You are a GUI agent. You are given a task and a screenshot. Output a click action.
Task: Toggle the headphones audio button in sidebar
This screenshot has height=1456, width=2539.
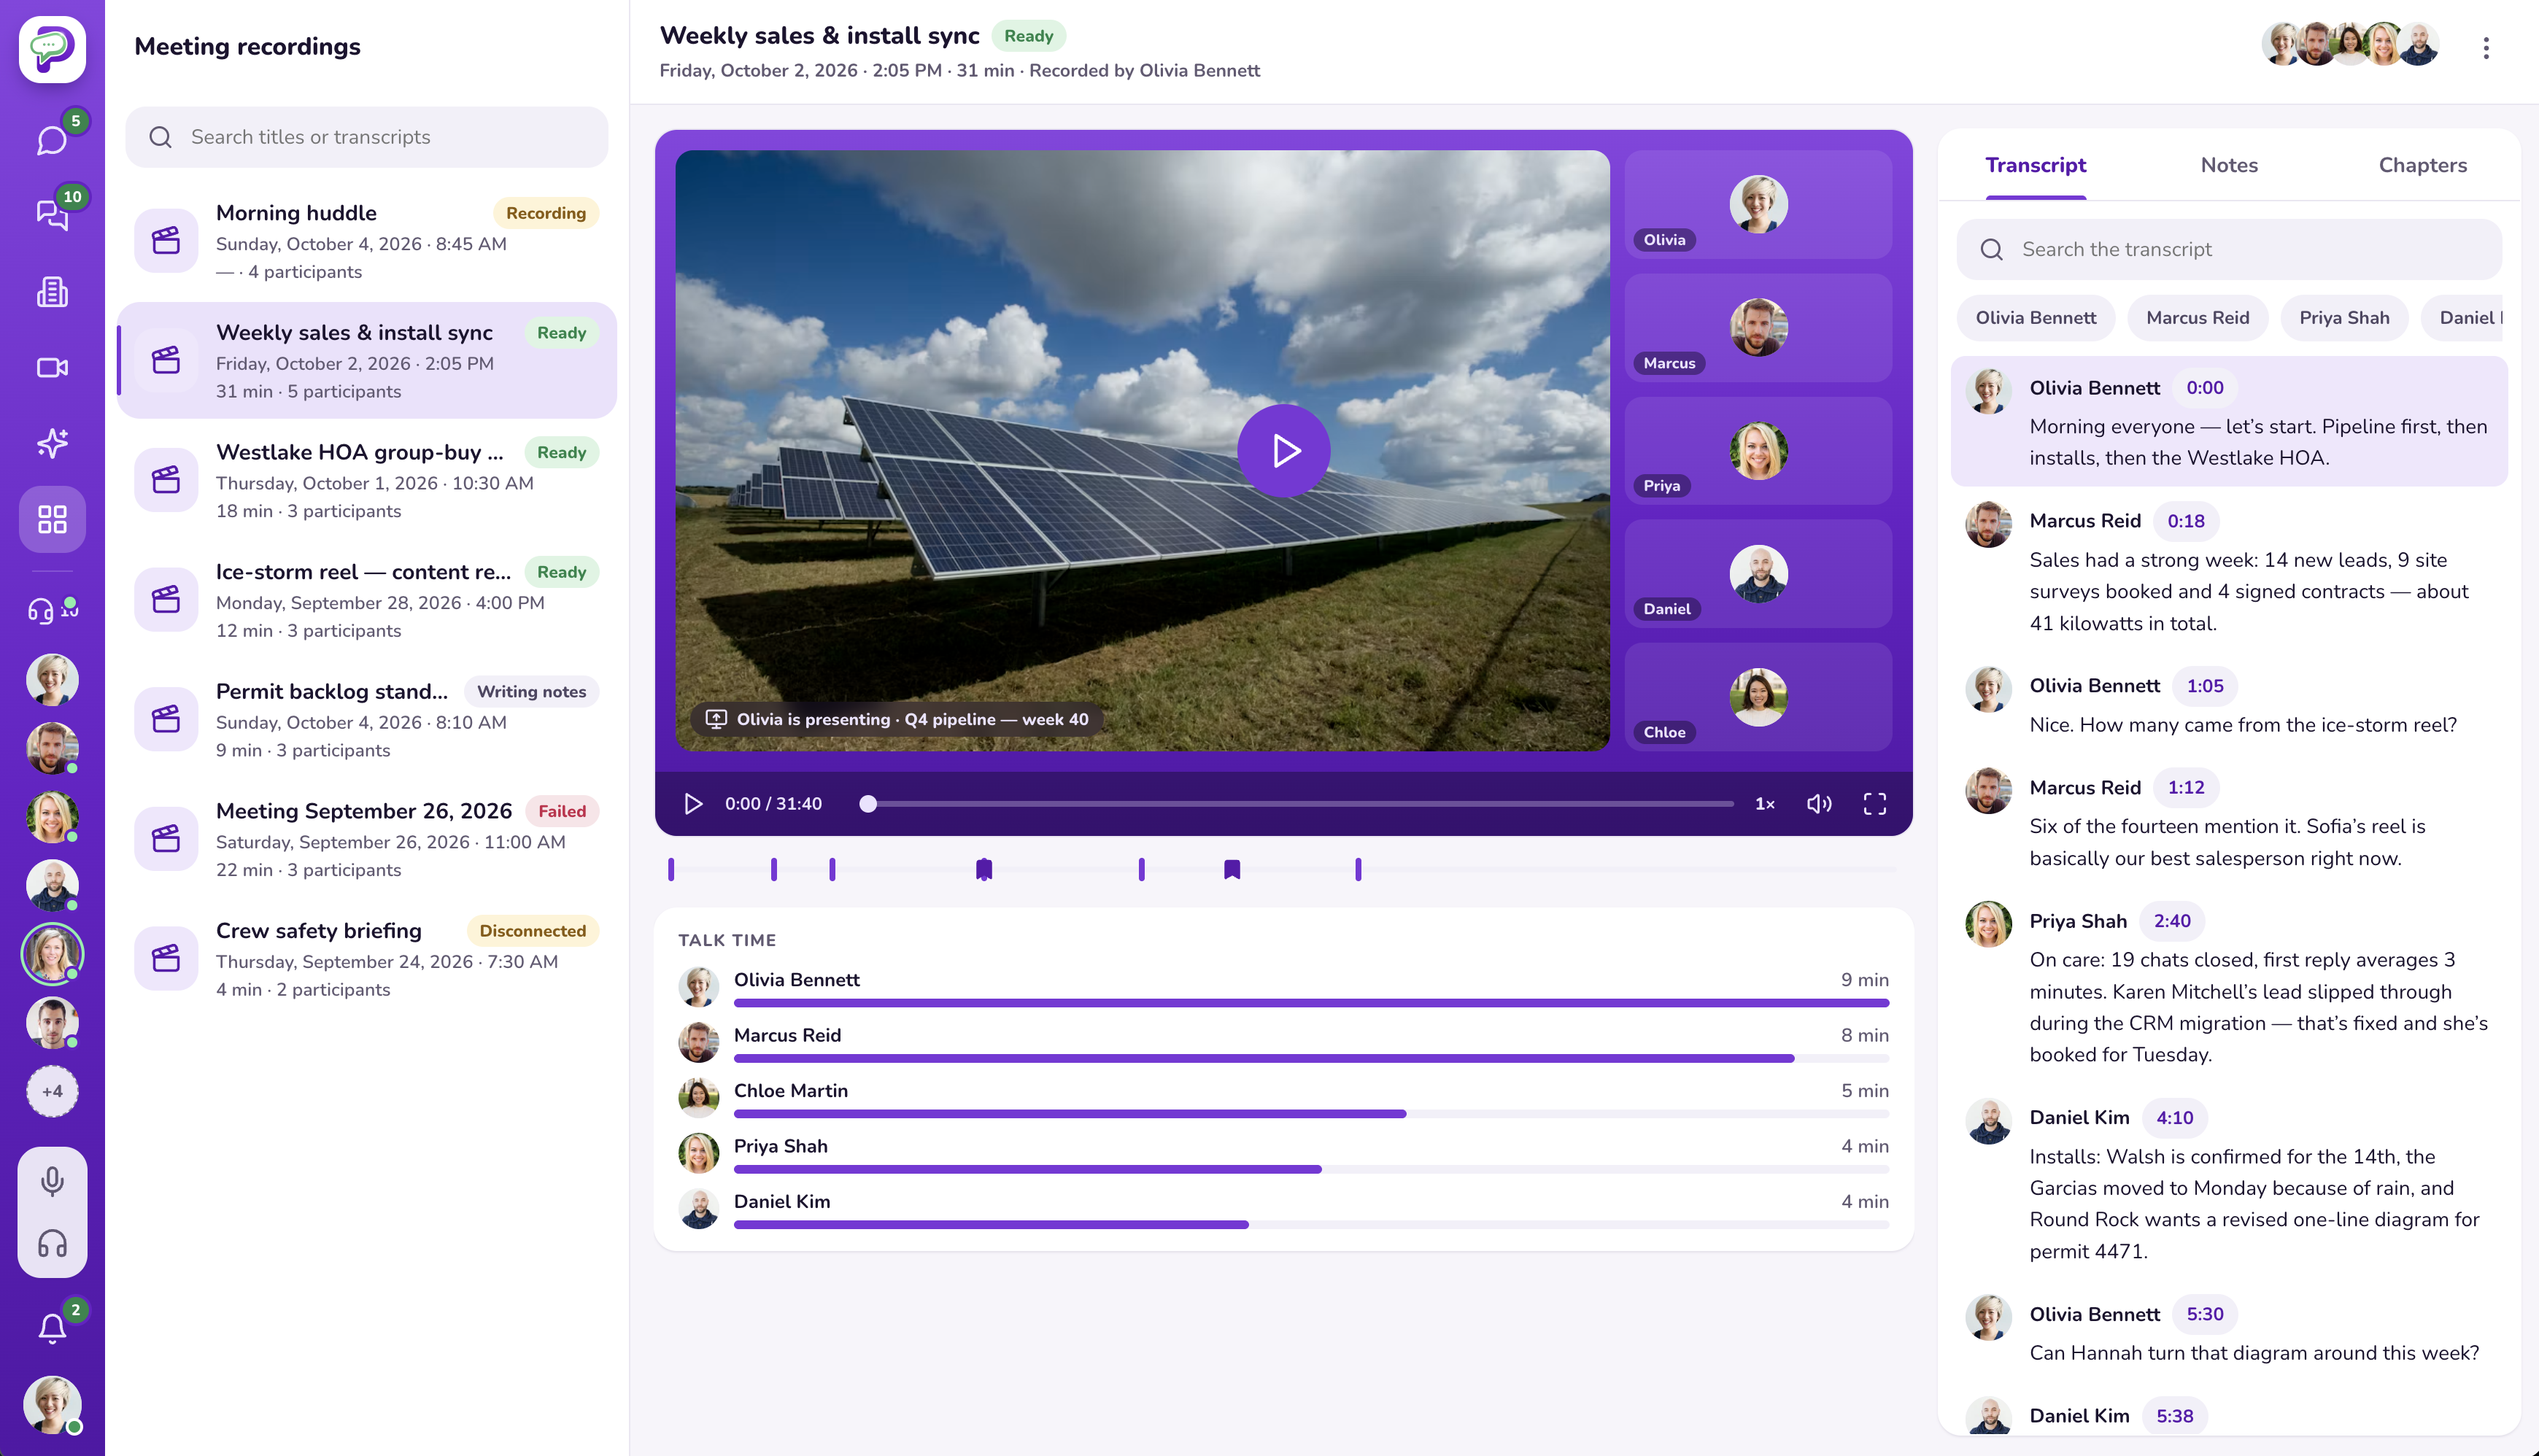click(52, 1243)
